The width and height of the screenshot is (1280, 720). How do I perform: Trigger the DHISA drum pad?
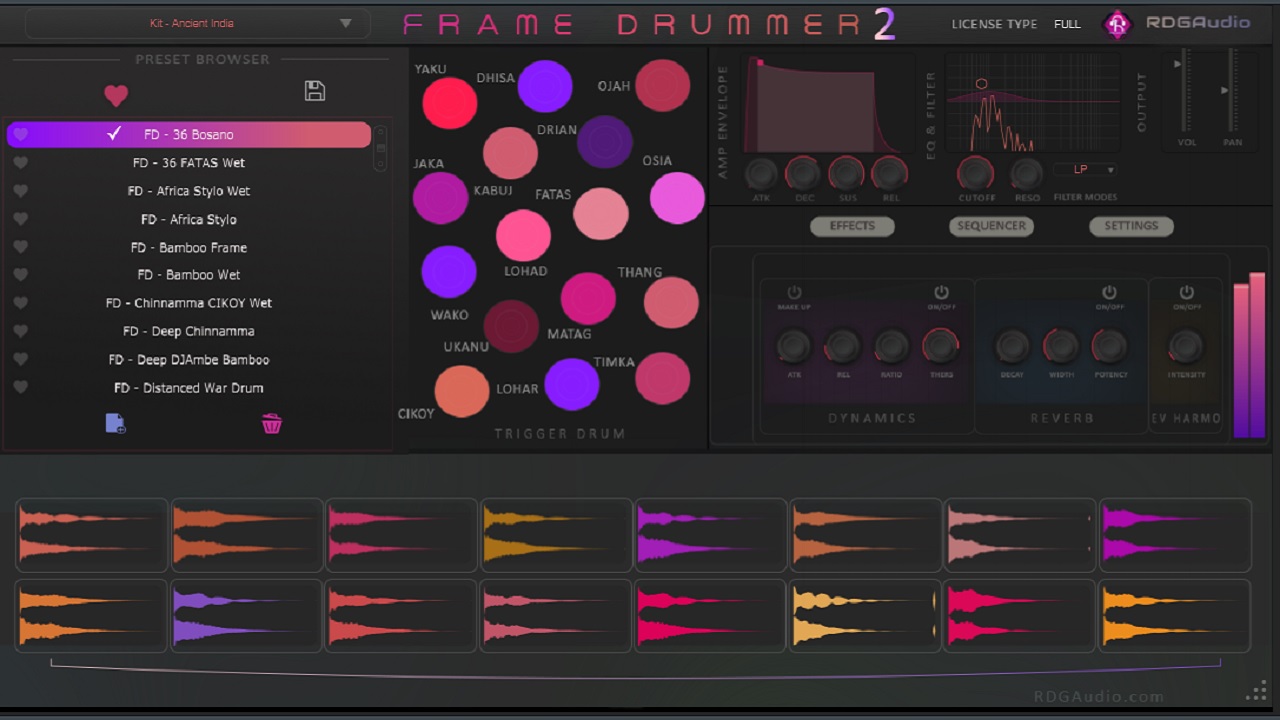tap(545, 85)
